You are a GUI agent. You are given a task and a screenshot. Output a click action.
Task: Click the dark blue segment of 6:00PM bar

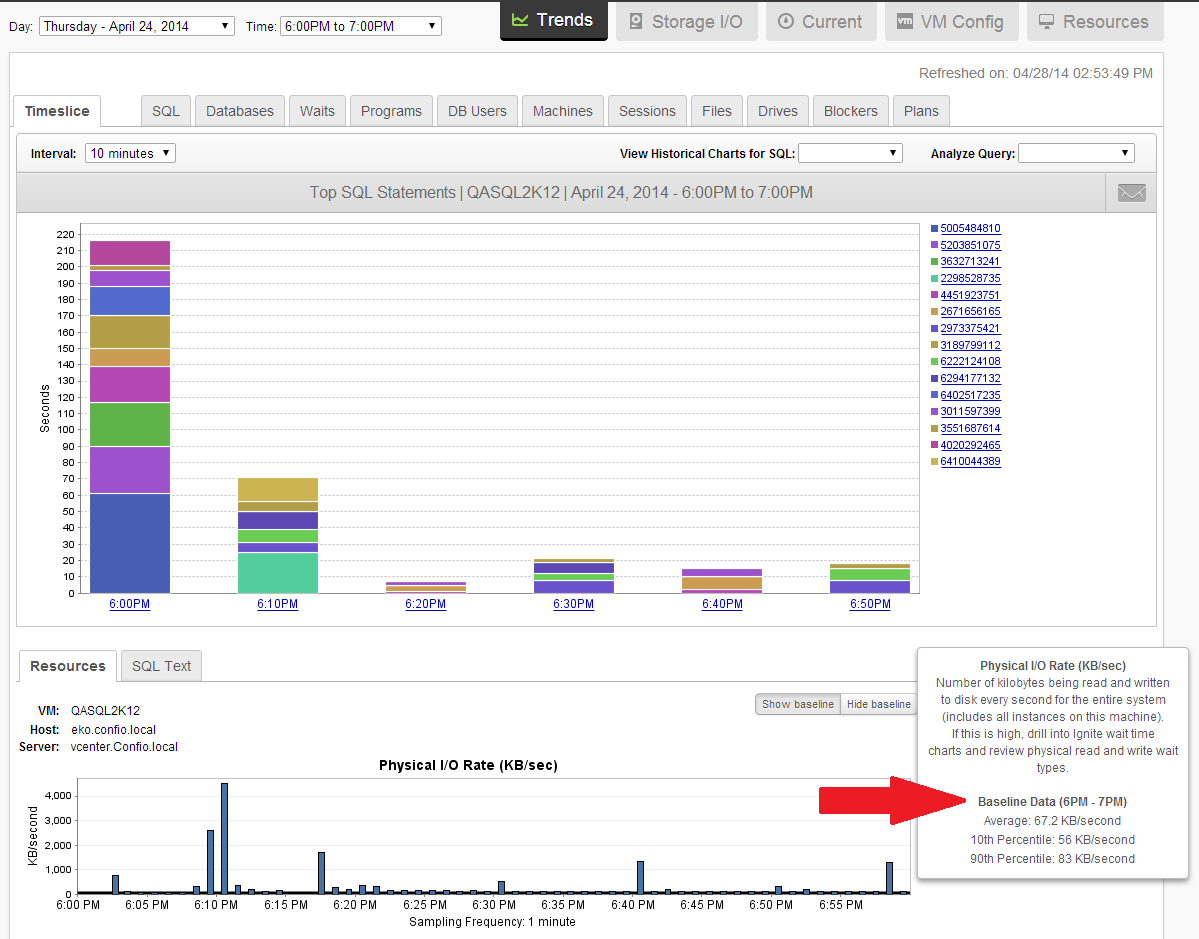tap(130, 543)
